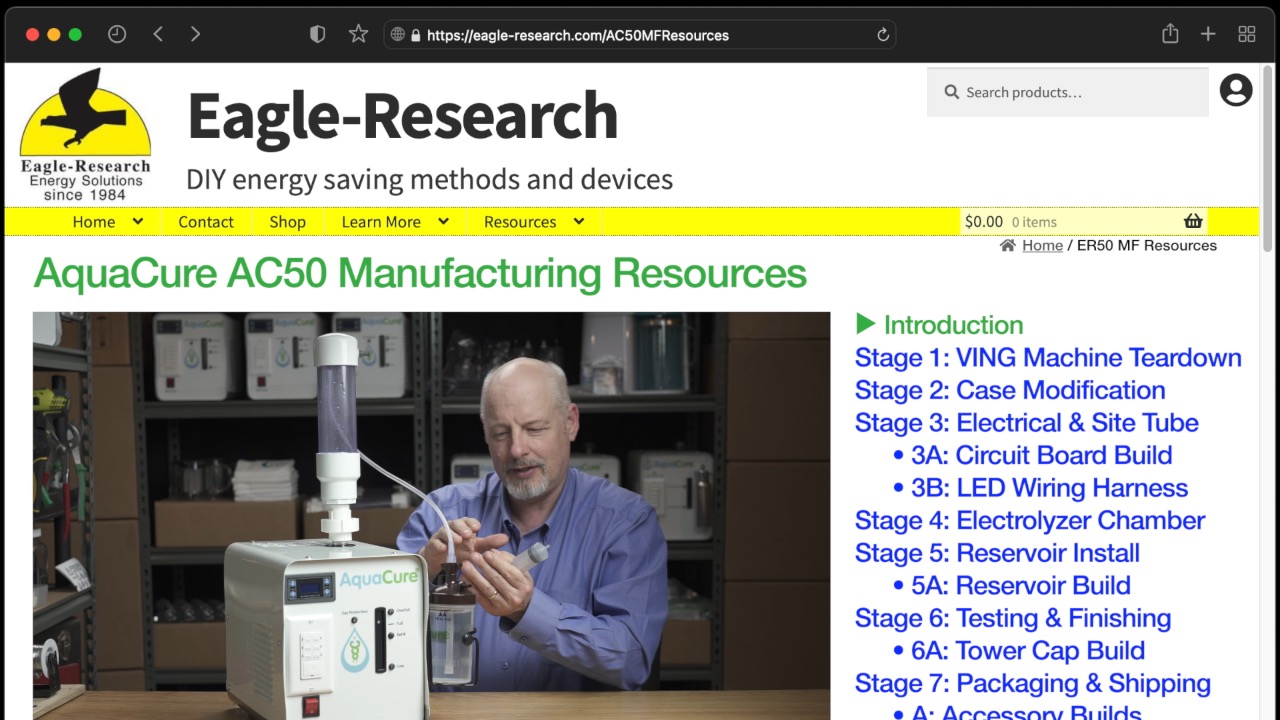Open the user account icon
This screenshot has width=1280, height=720.
1236,90
